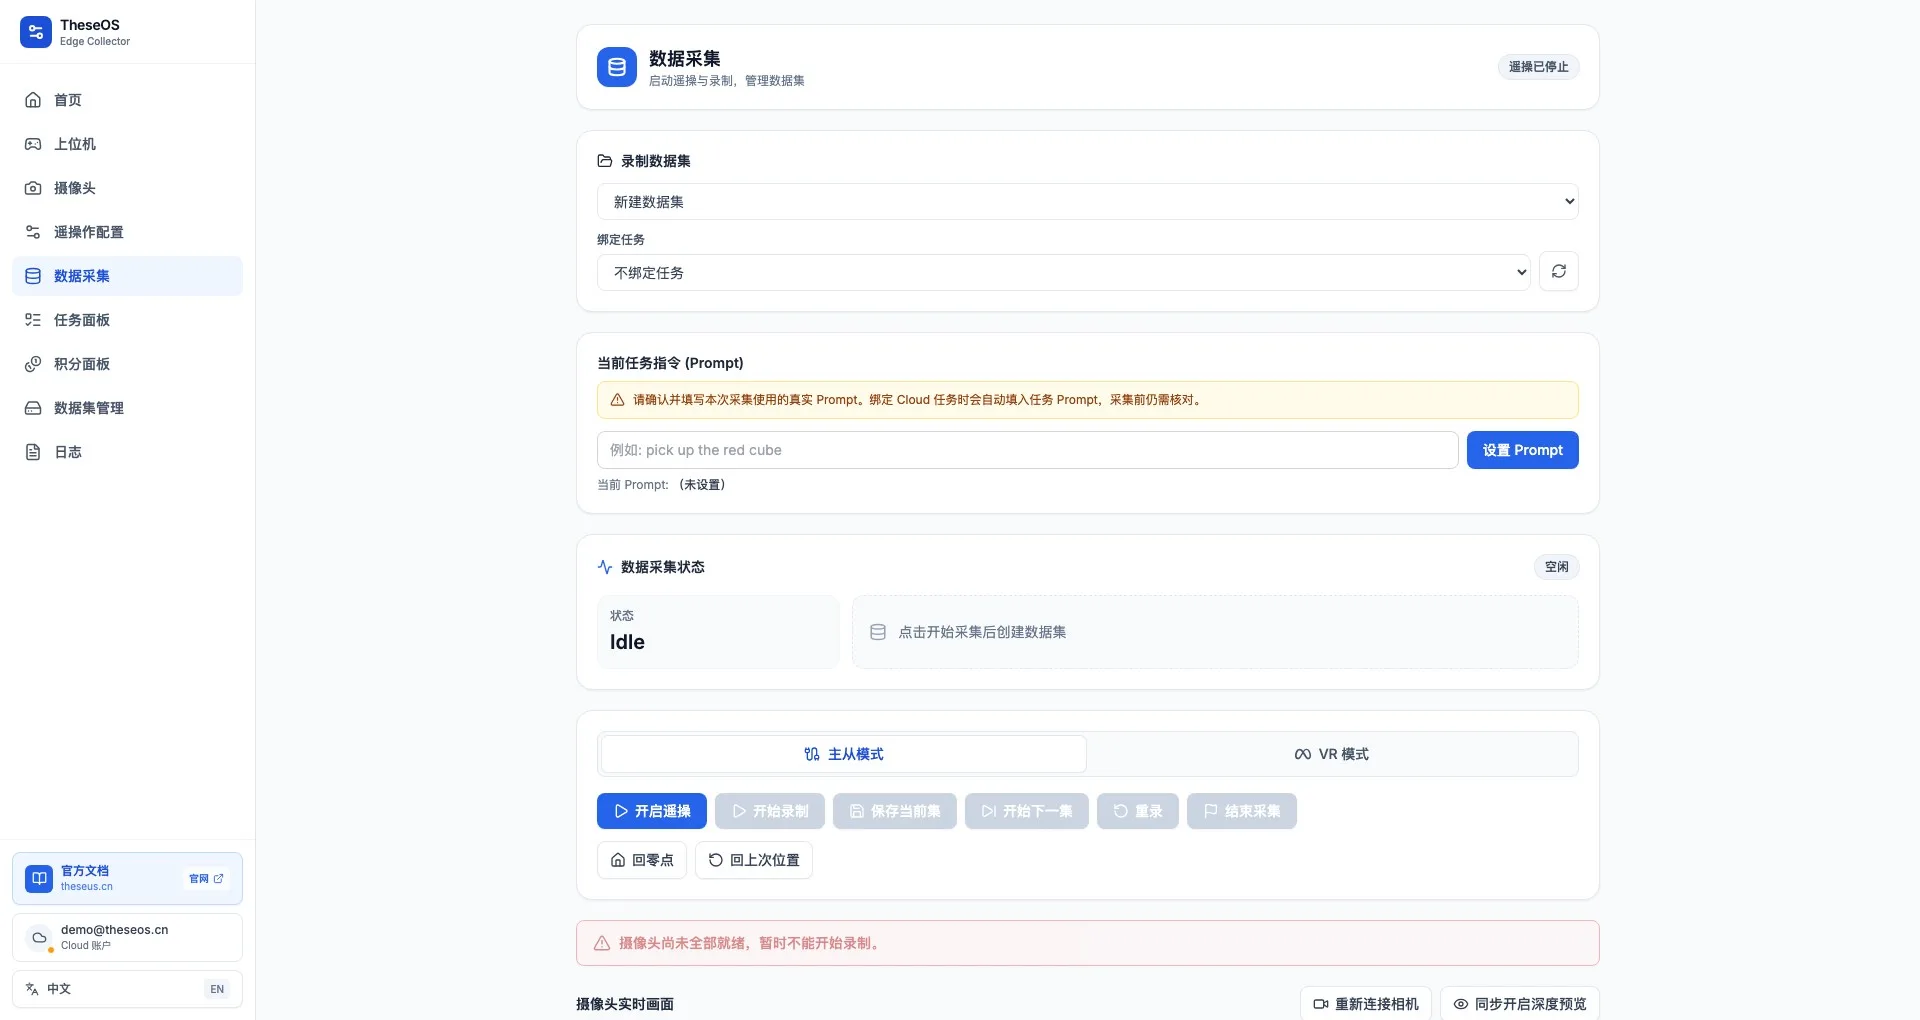Click the 数据采集 sidebar database icon
1920x1020 pixels.
pos(33,276)
